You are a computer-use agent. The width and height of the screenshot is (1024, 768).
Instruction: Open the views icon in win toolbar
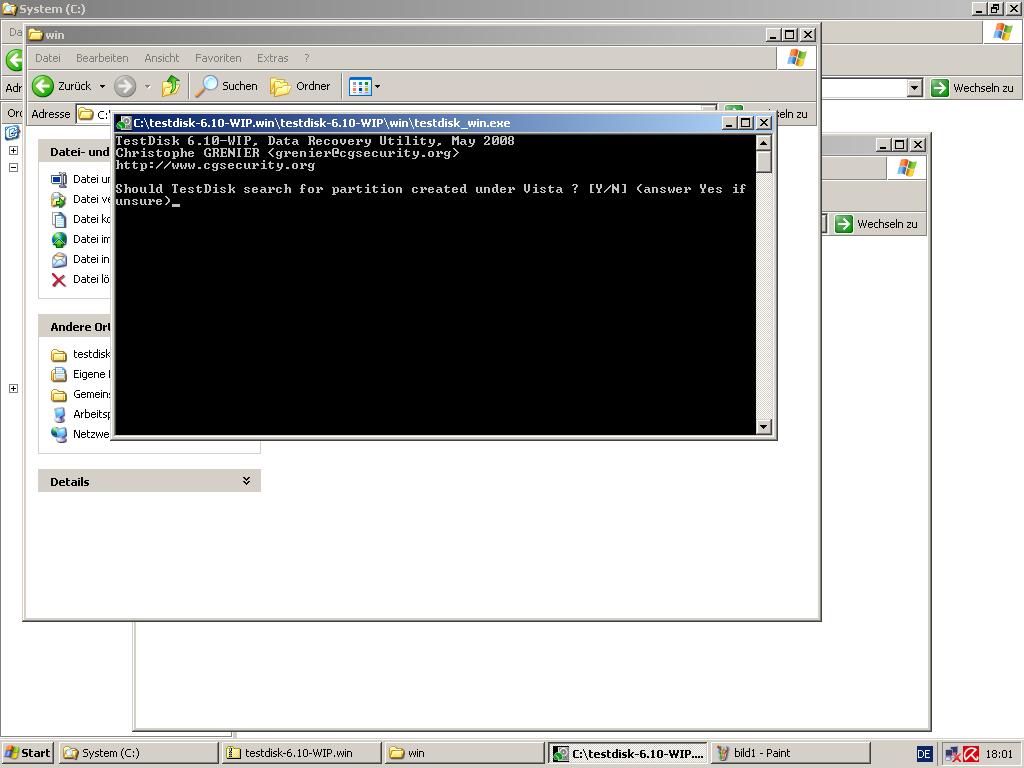360,86
